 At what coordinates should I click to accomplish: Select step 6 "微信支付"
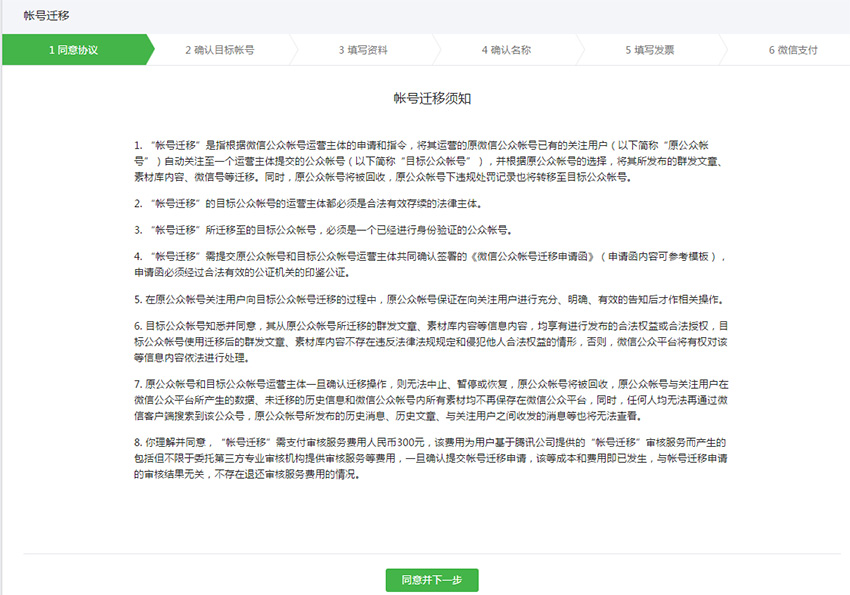click(x=792, y=49)
